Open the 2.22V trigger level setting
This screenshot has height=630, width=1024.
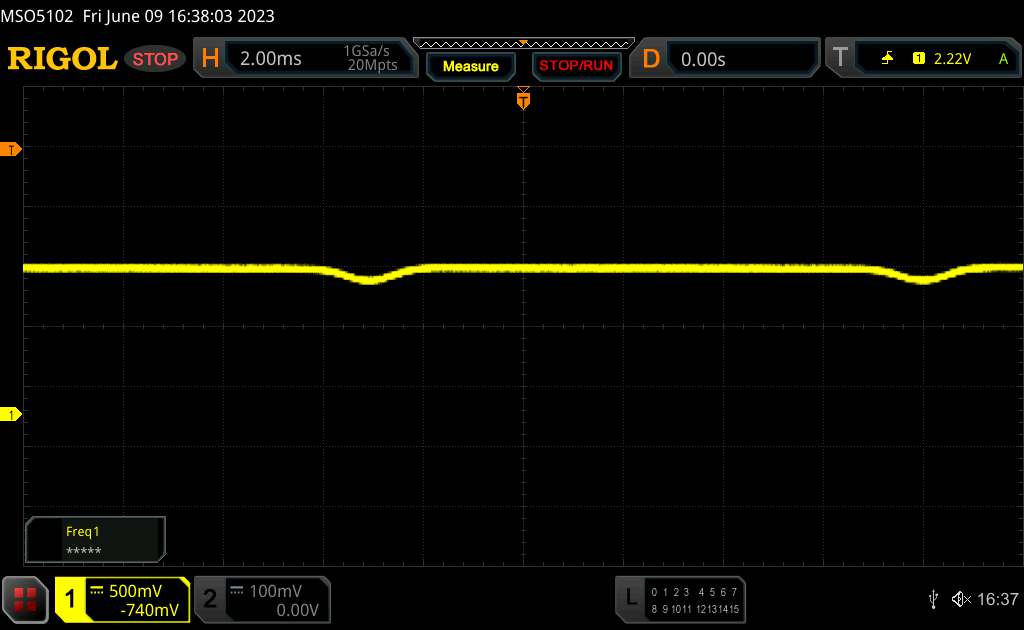click(x=952, y=59)
